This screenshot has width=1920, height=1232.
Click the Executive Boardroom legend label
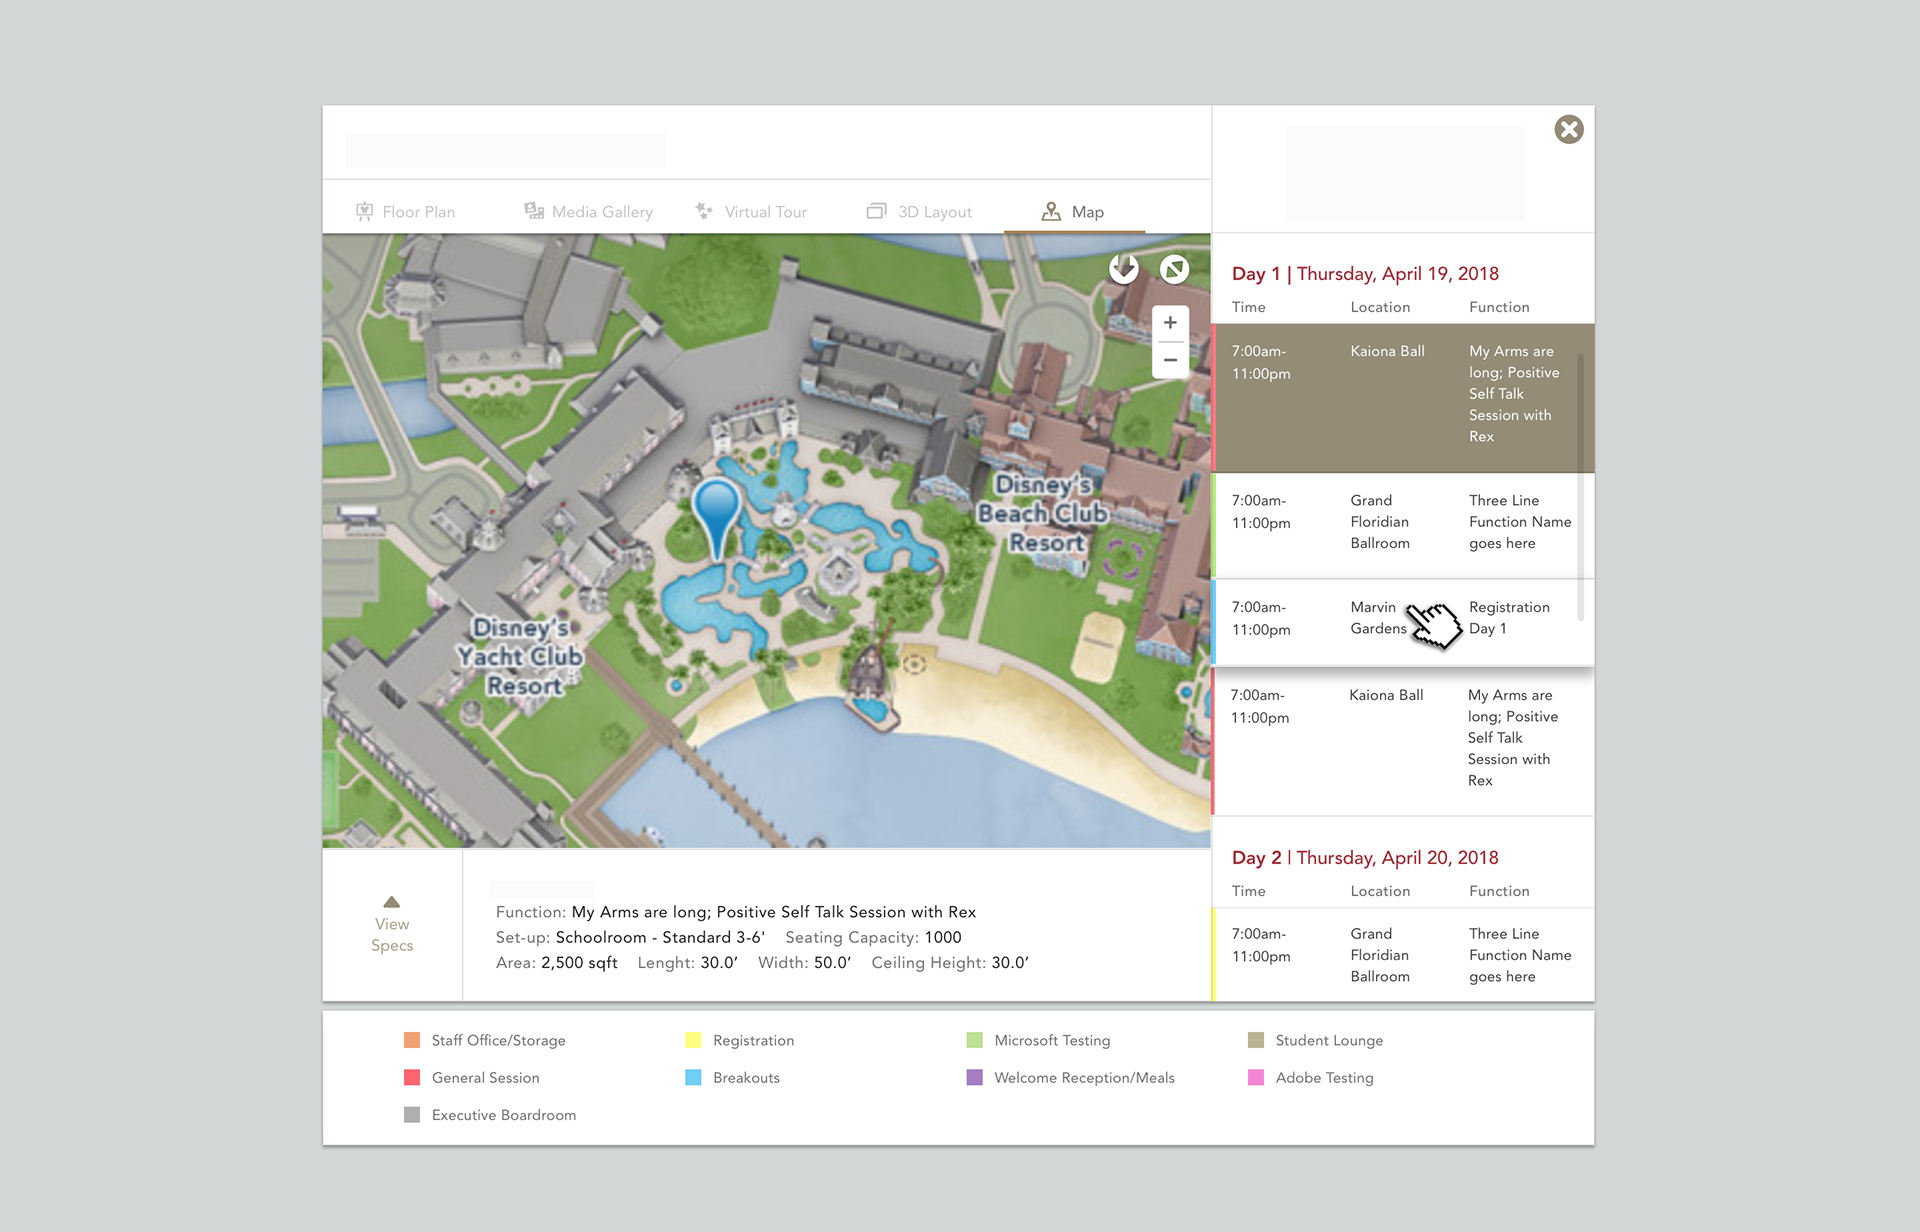[504, 1114]
